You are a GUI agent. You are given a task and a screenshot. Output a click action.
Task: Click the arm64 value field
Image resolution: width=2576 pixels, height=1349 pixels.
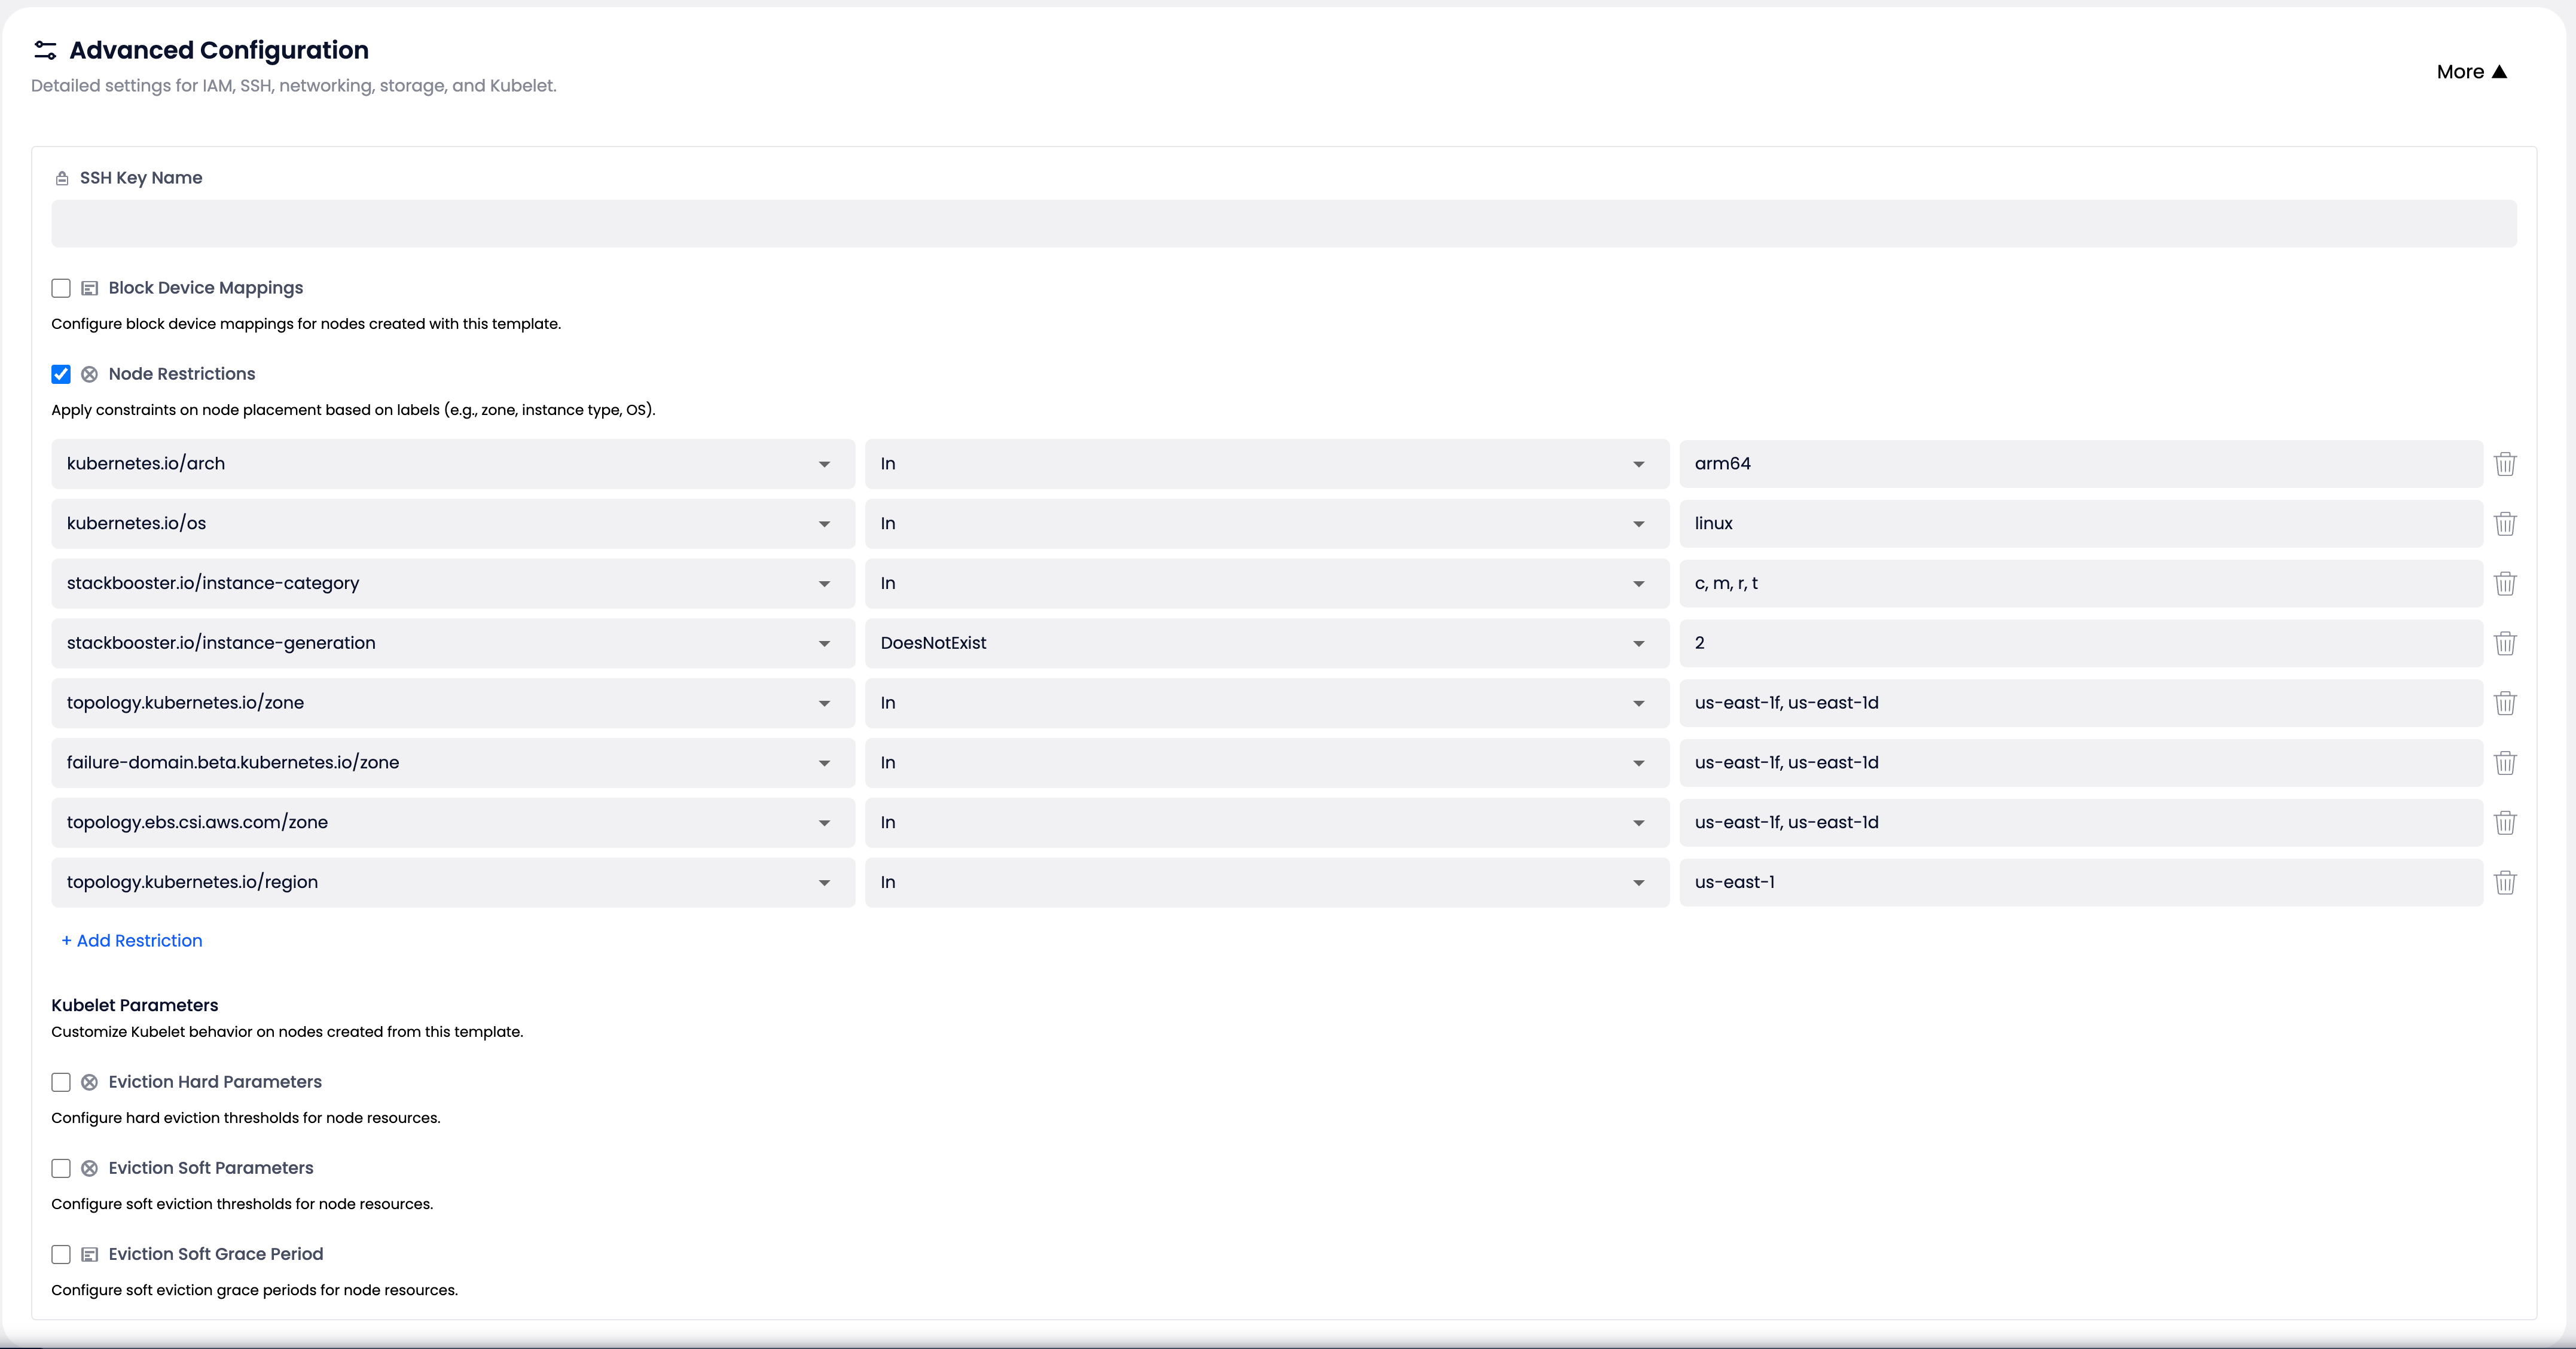2080,464
